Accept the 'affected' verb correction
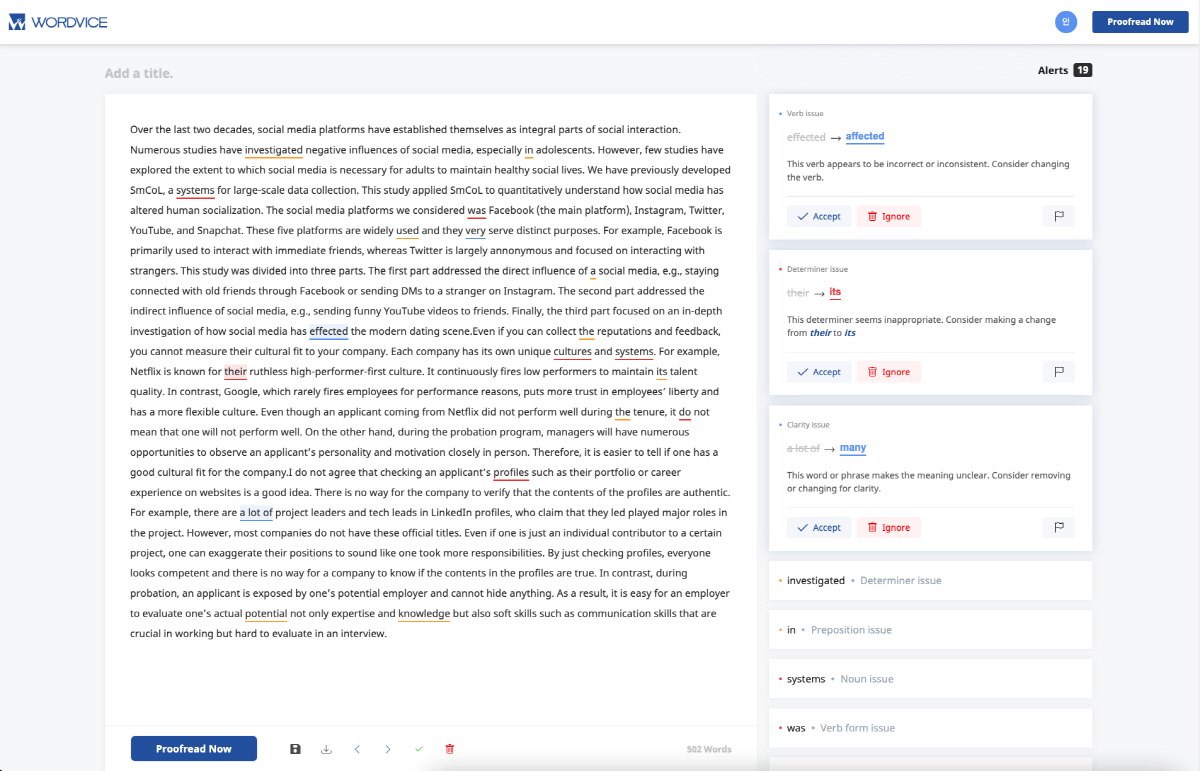Viewport: 1200px width, 771px height. 819,216
